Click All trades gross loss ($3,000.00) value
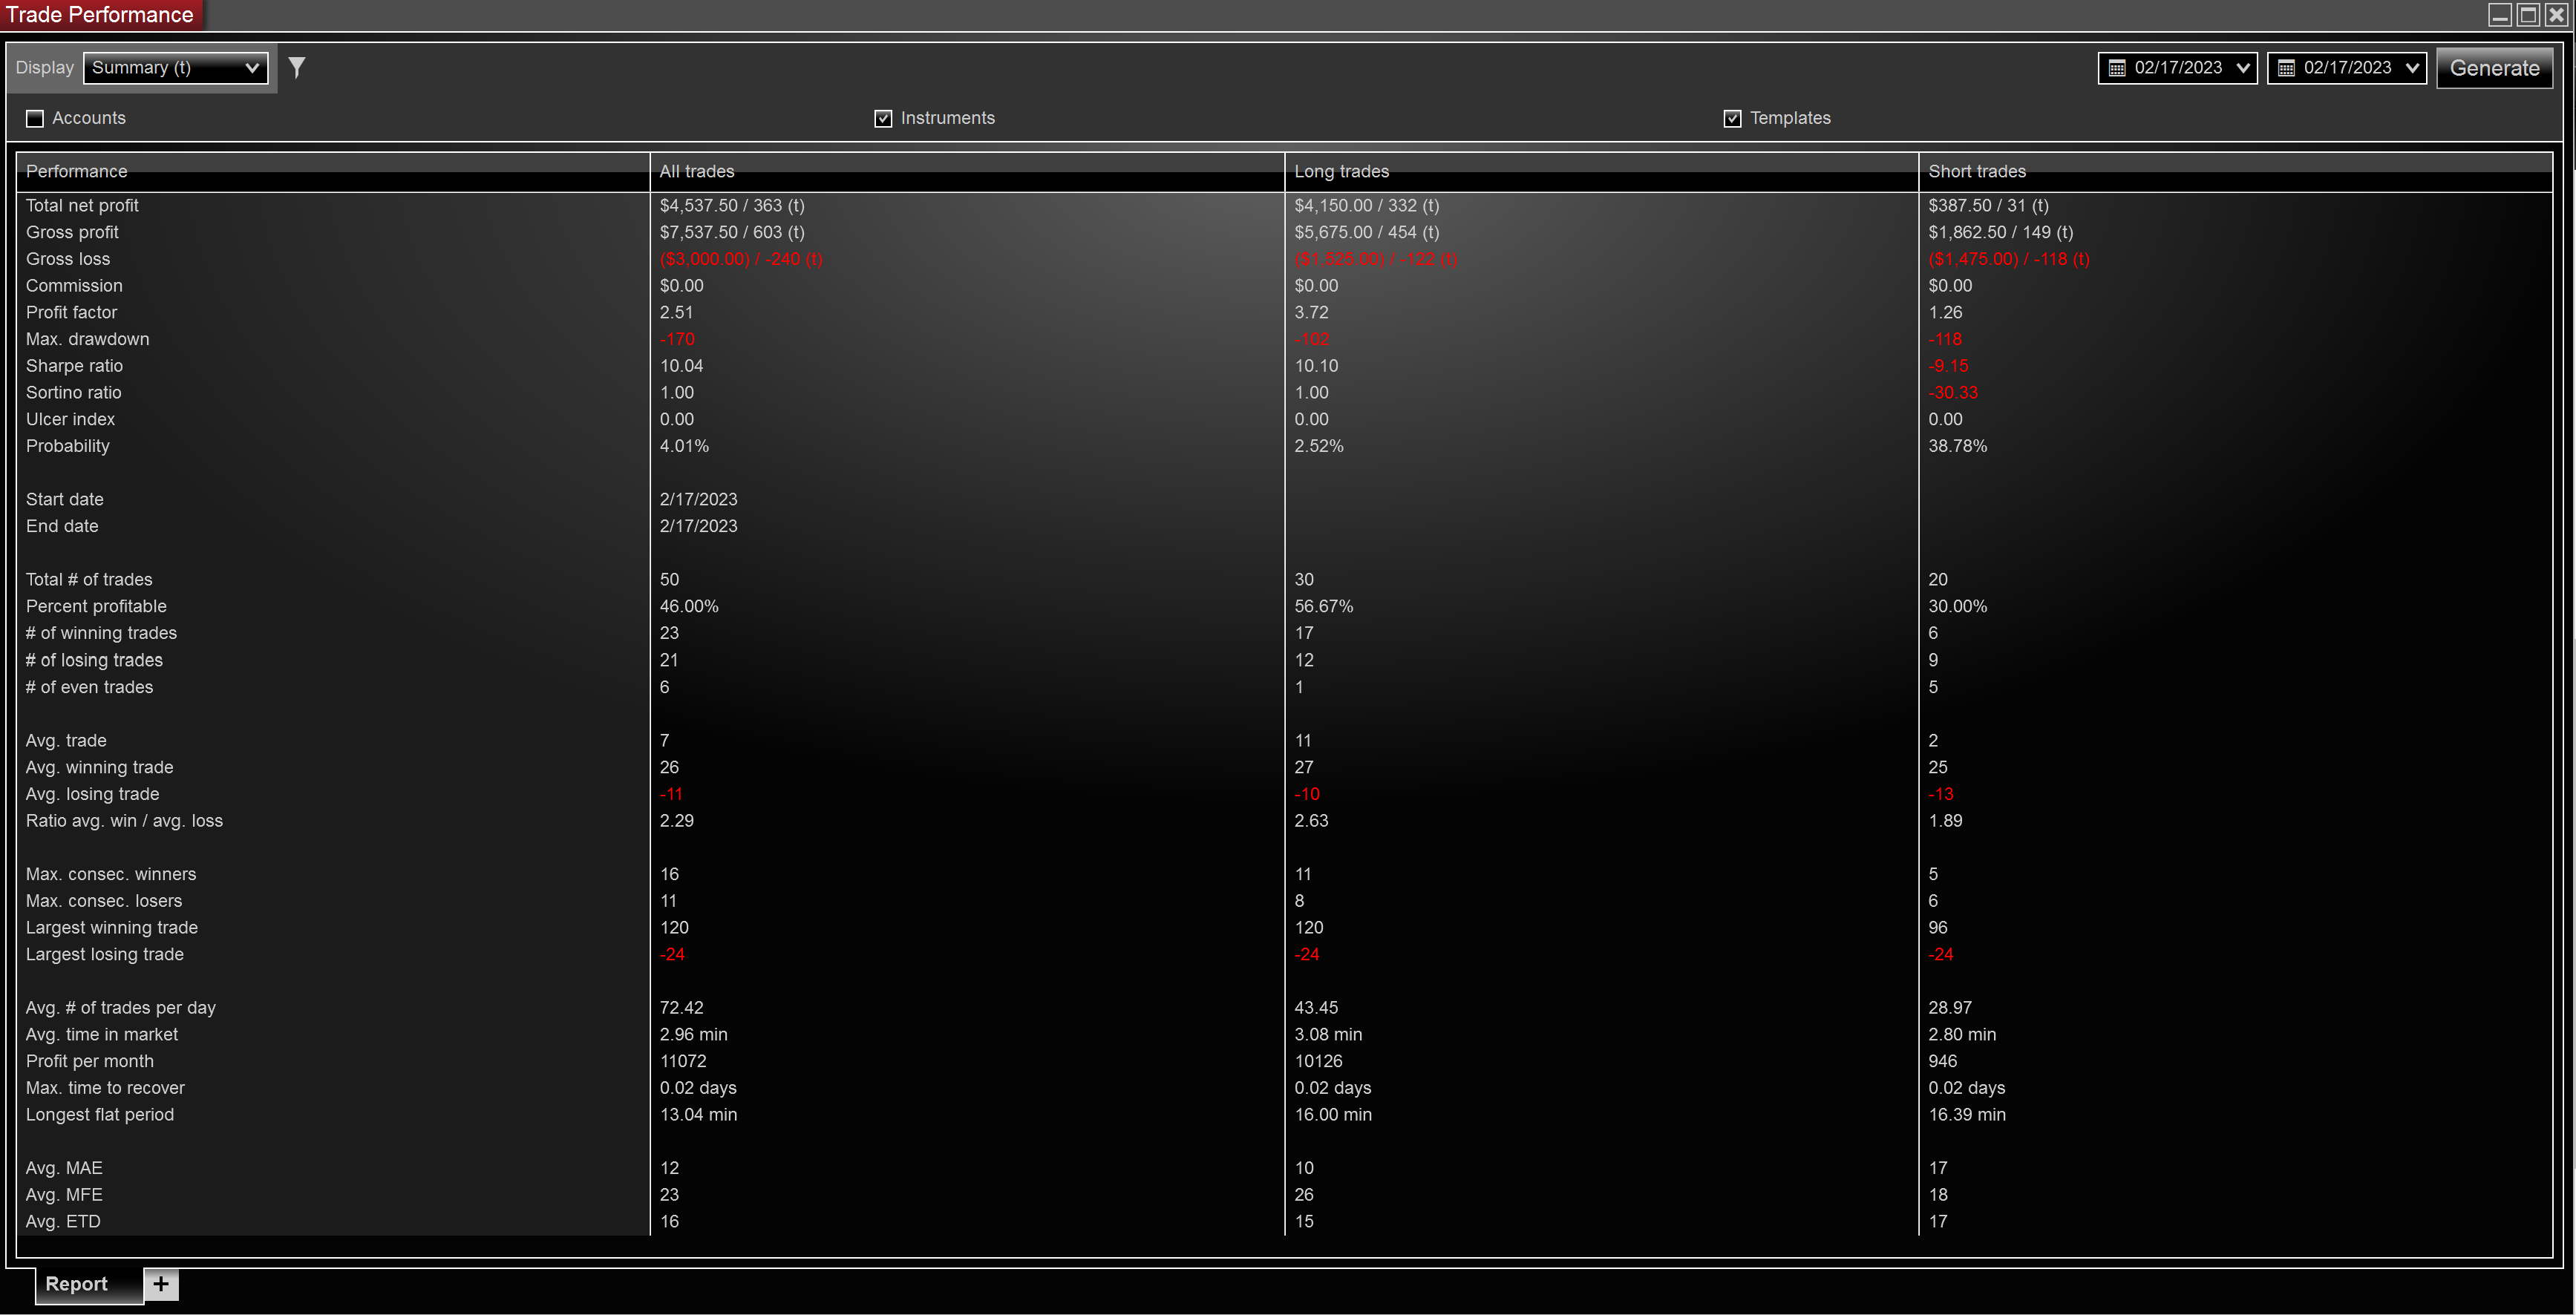Image resolution: width=2576 pixels, height=1315 pixels. [741, 258]
